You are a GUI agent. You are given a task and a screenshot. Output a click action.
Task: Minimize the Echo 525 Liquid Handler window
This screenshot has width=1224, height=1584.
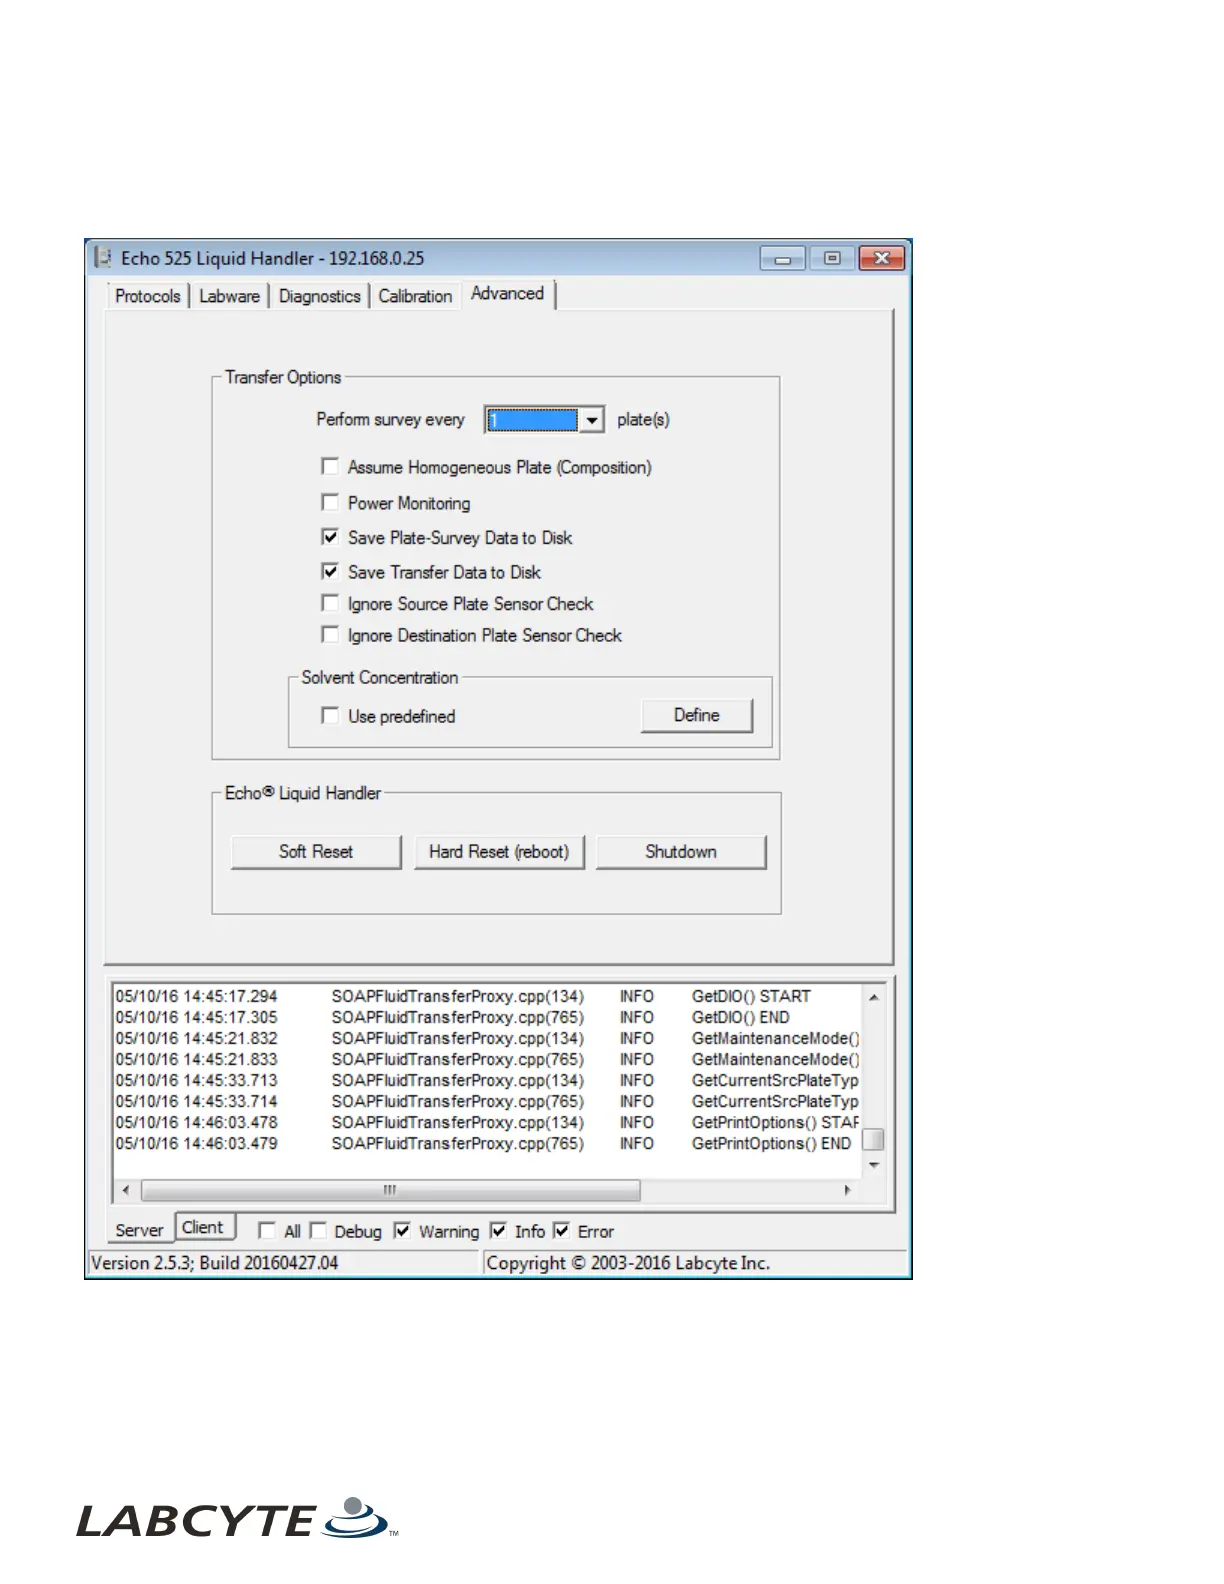[783, 259]
